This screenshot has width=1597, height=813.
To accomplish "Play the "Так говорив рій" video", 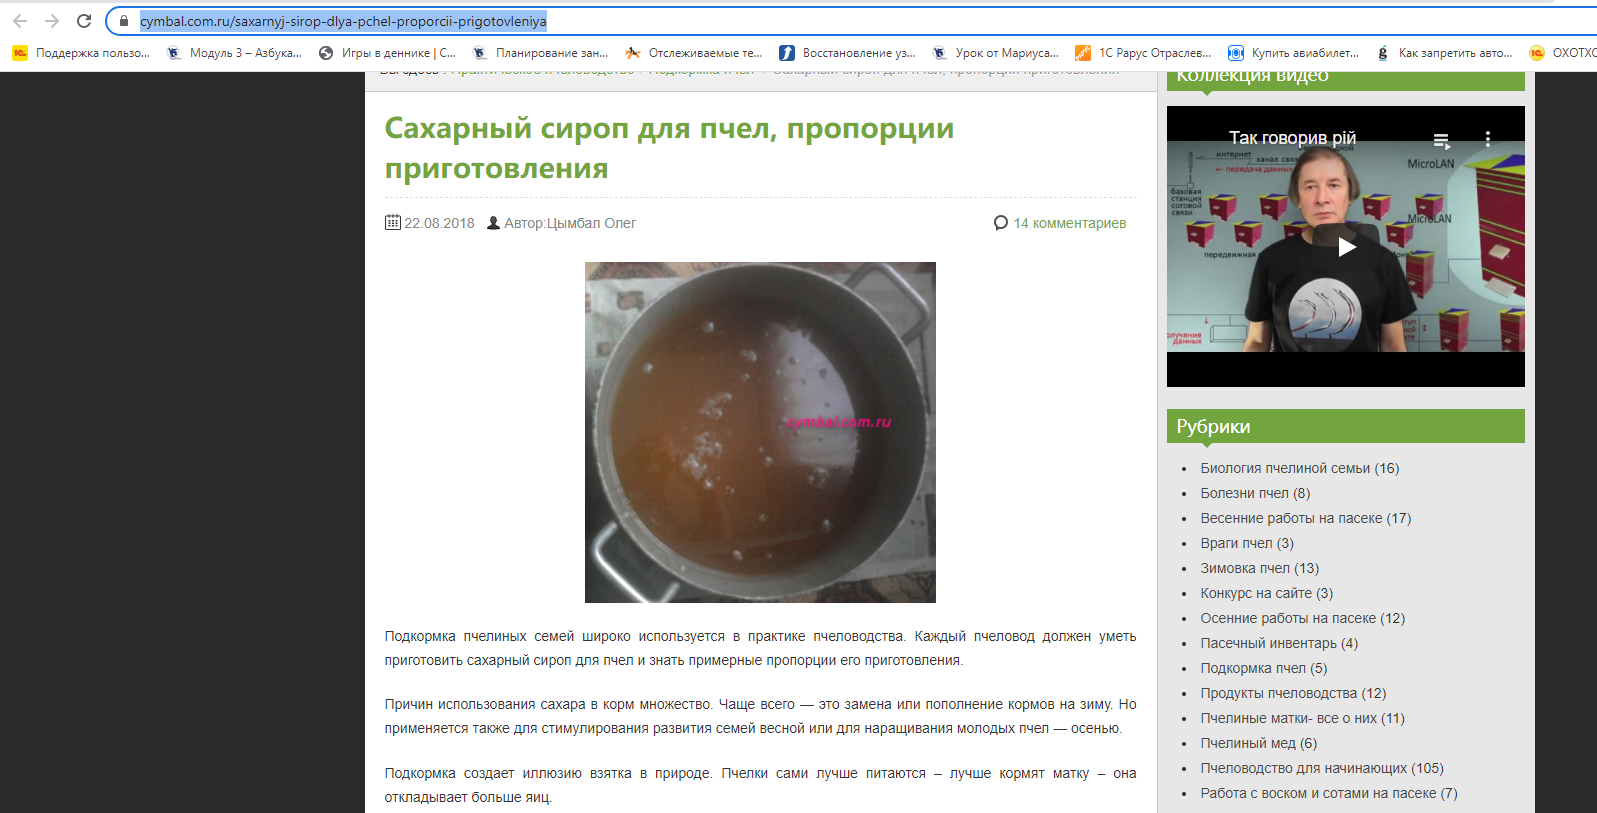I will click(x=1346, y=246).
